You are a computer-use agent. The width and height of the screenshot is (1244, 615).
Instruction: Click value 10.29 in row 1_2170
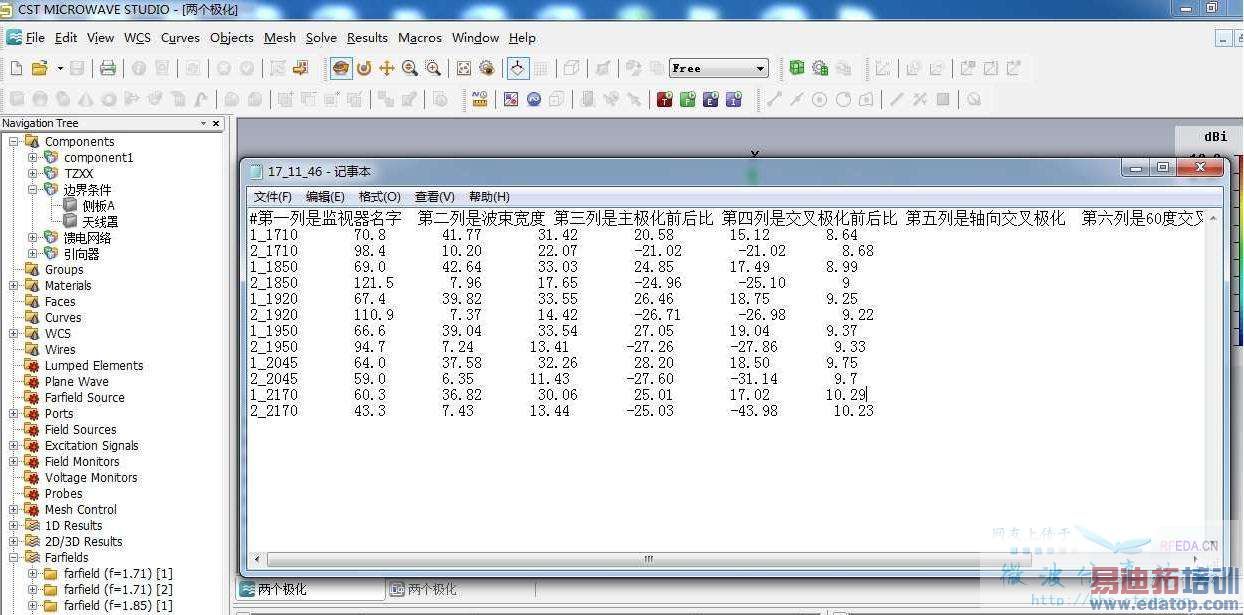click(x=845, y=395)
